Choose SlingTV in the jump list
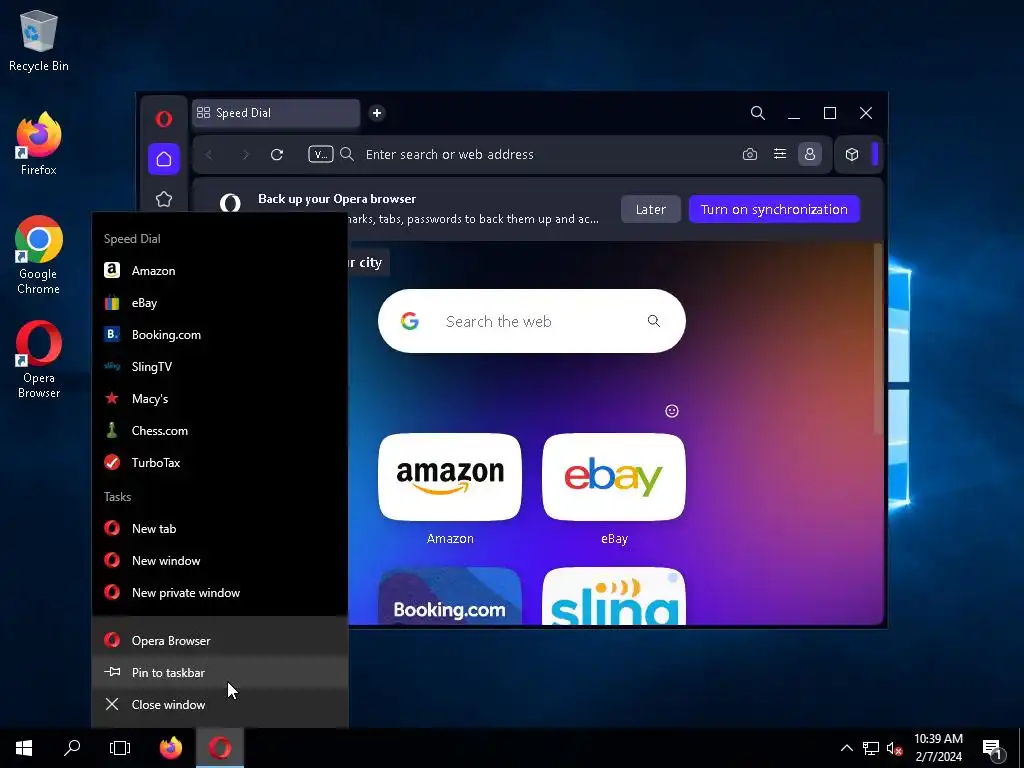 (220, 366)
